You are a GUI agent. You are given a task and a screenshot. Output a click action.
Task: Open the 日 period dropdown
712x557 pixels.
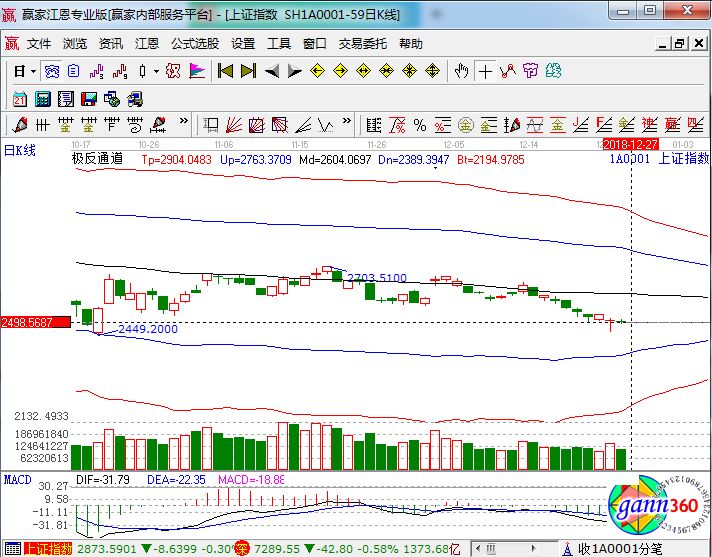24,71
